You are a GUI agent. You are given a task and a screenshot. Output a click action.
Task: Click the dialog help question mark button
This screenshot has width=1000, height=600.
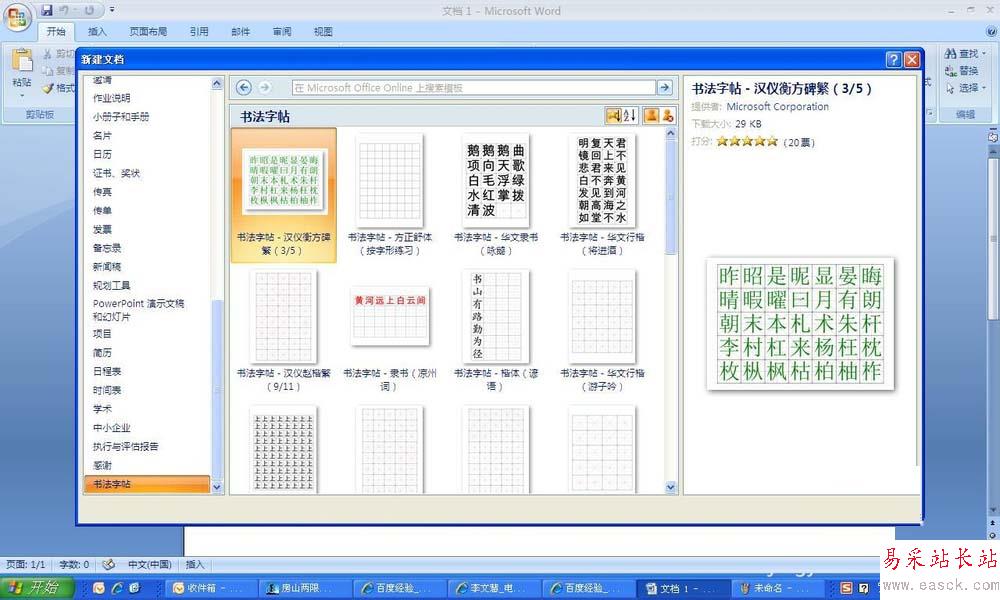894,59
